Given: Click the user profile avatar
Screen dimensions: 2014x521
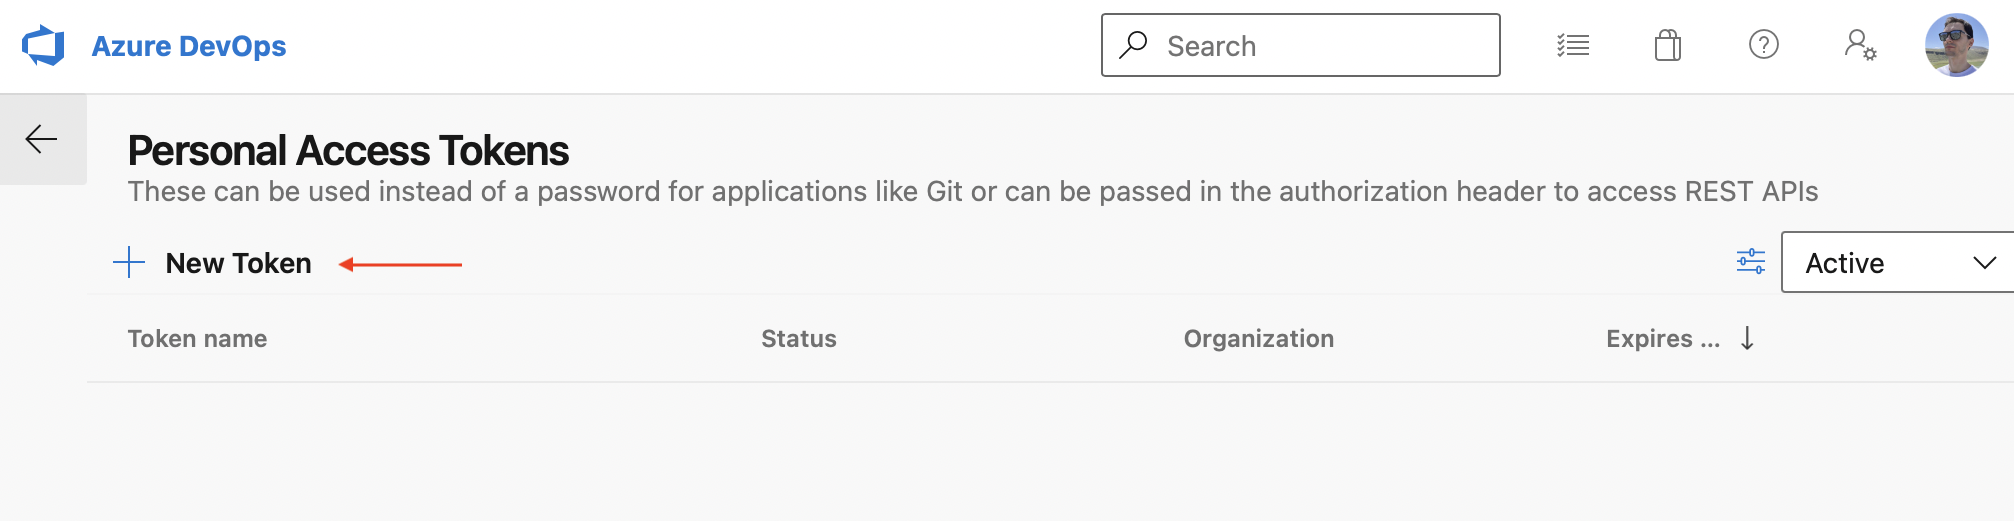Looking at the screenshot, I should (1956, 45).
